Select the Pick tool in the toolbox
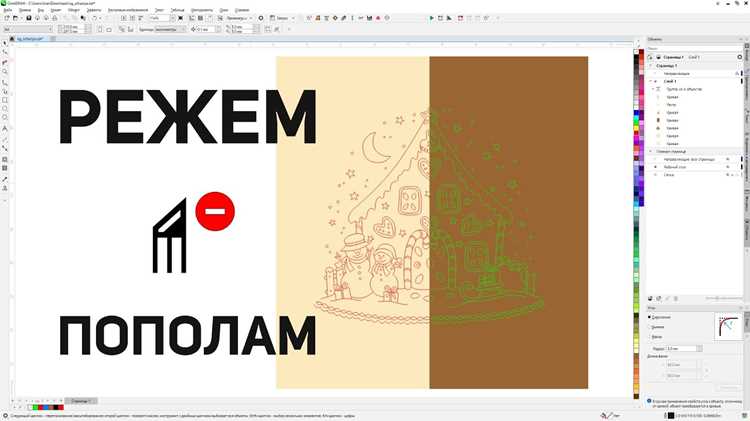The image size is (750, 421). tap(5, 44)
